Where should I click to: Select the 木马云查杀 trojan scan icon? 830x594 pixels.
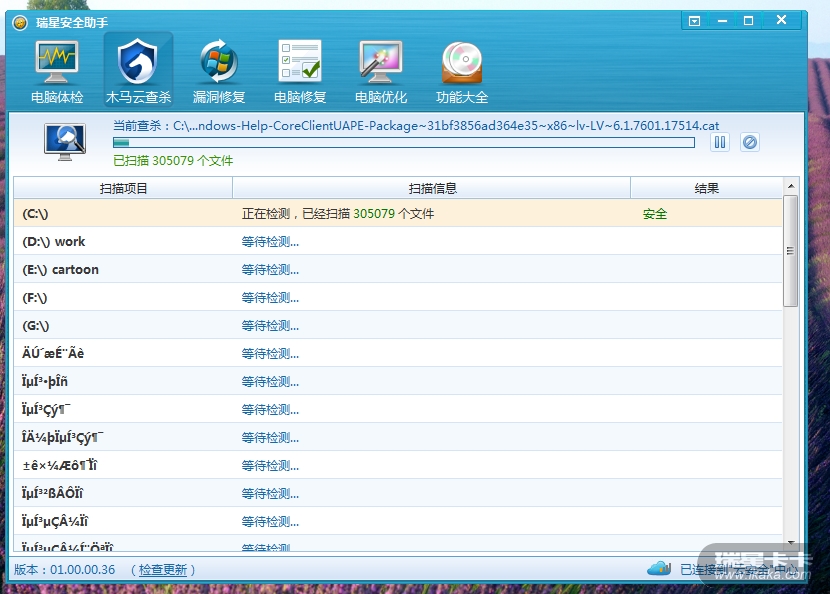click(x=138, y=71)
